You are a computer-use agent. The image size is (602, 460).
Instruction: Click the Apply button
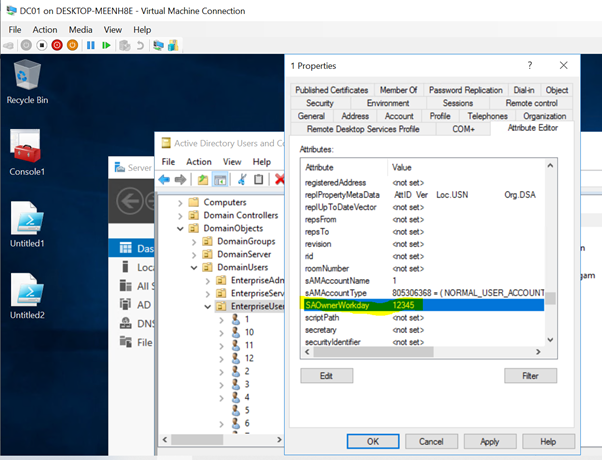coord(490,441)
